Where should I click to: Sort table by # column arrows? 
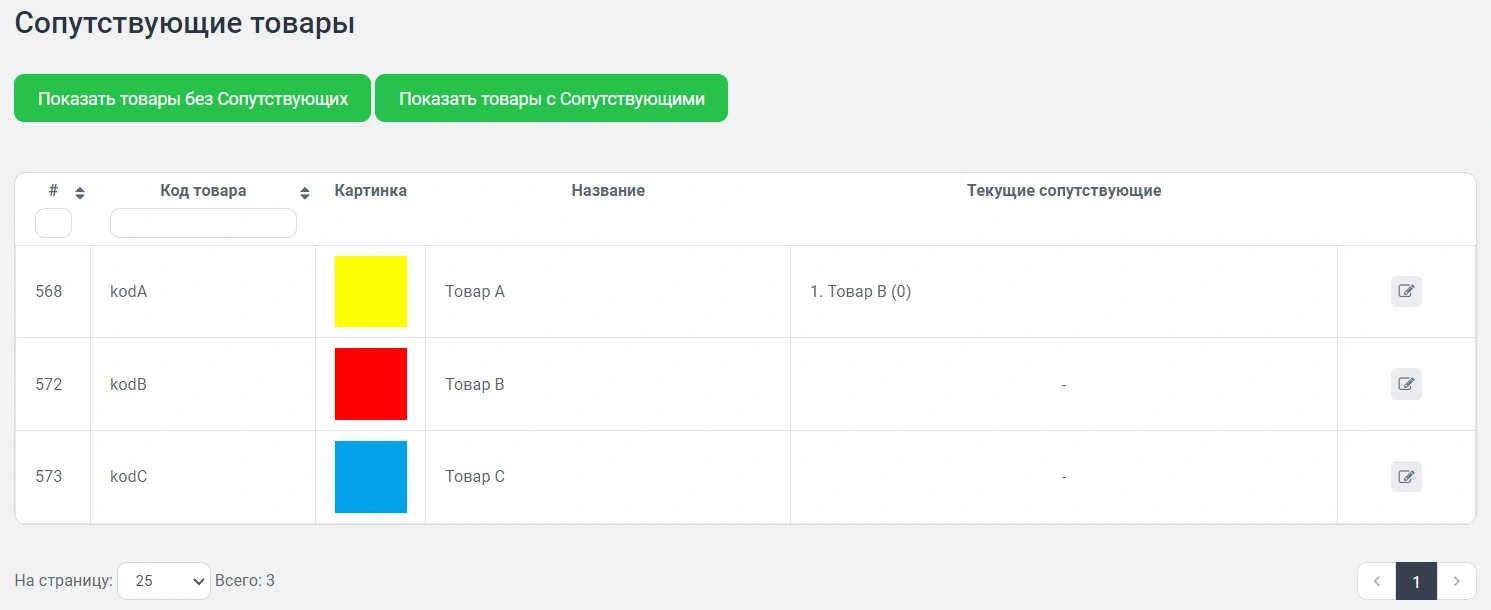pyautogui.click(x=80, y=192)
